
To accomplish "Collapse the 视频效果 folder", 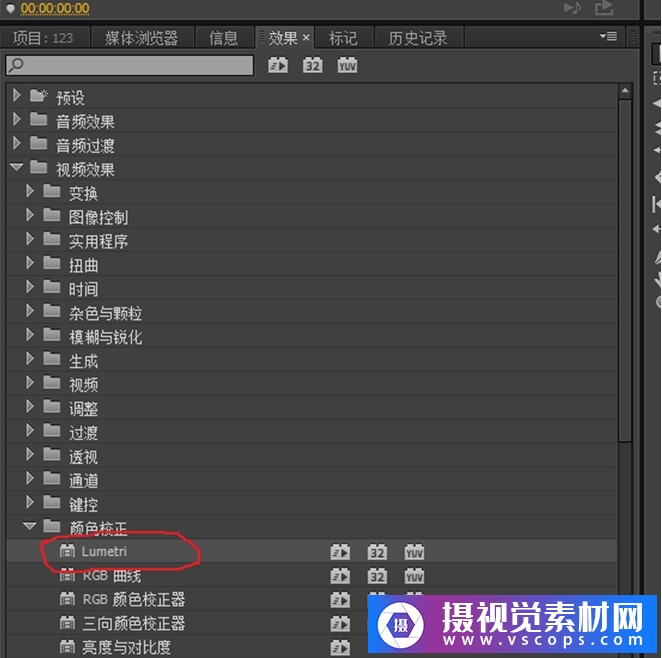I will point(17,168).
